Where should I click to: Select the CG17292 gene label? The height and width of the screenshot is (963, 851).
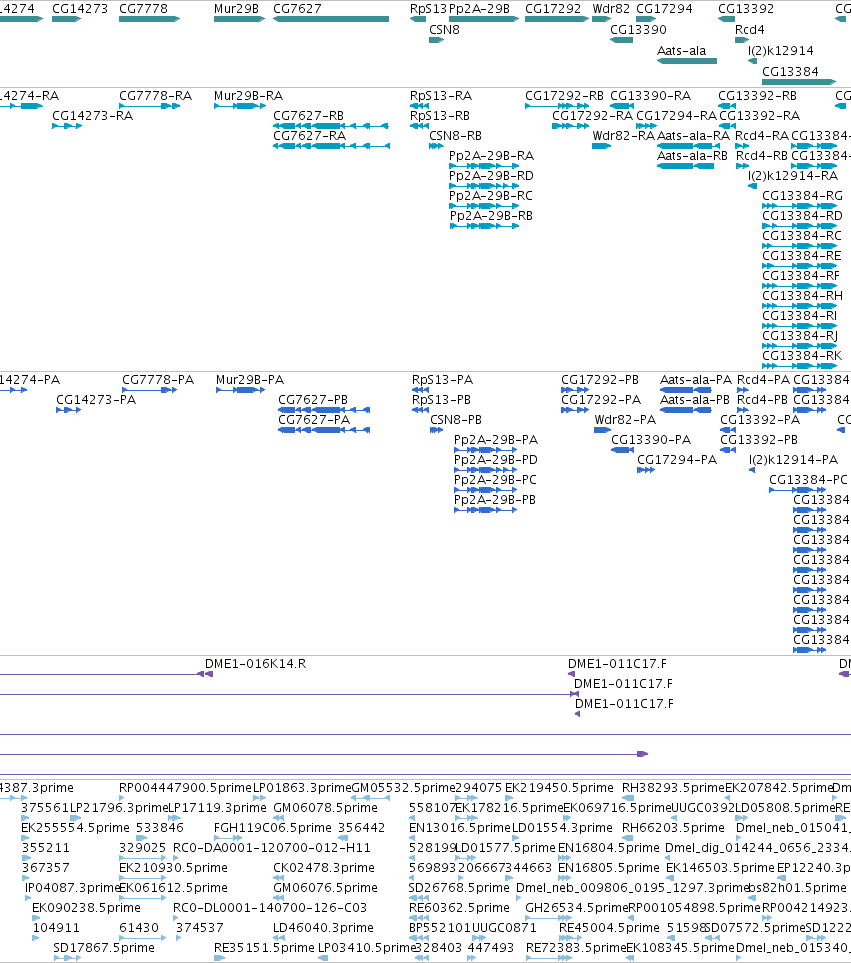click(x=553, y=9)
